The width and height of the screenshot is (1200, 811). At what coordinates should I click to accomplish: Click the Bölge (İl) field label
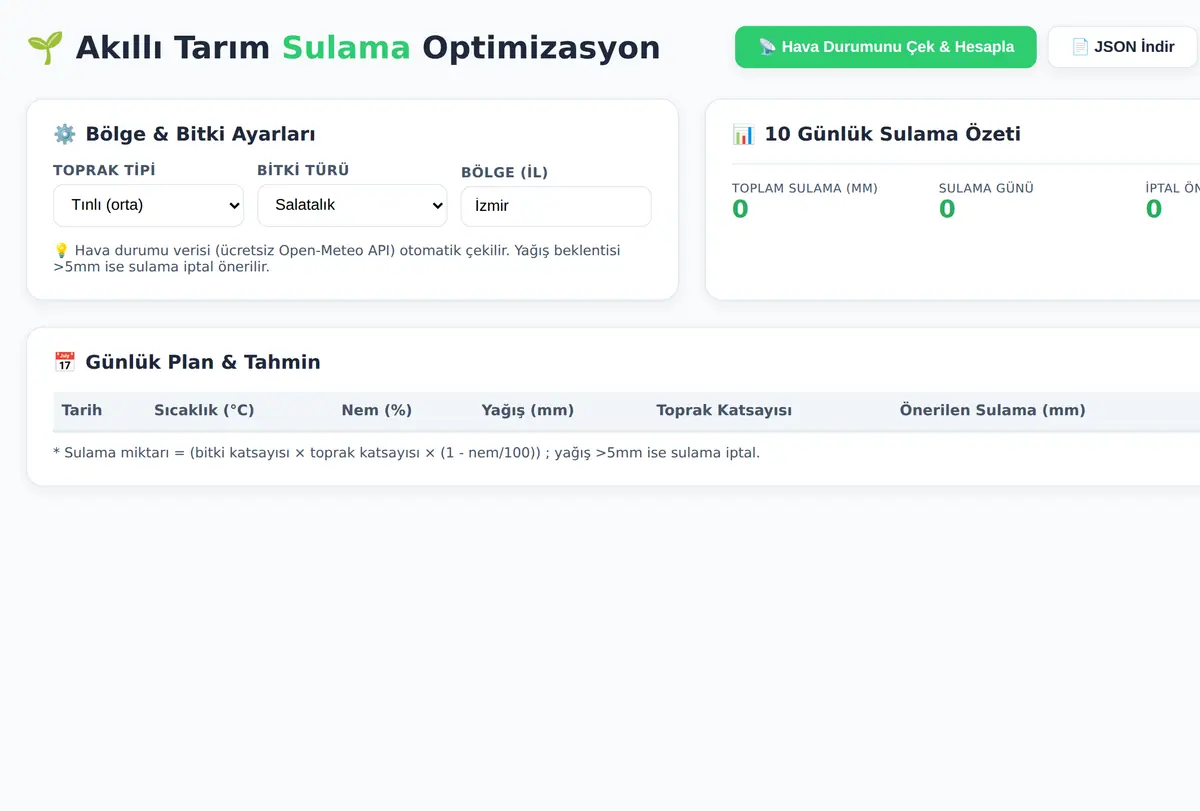click(x=505, y=172)
